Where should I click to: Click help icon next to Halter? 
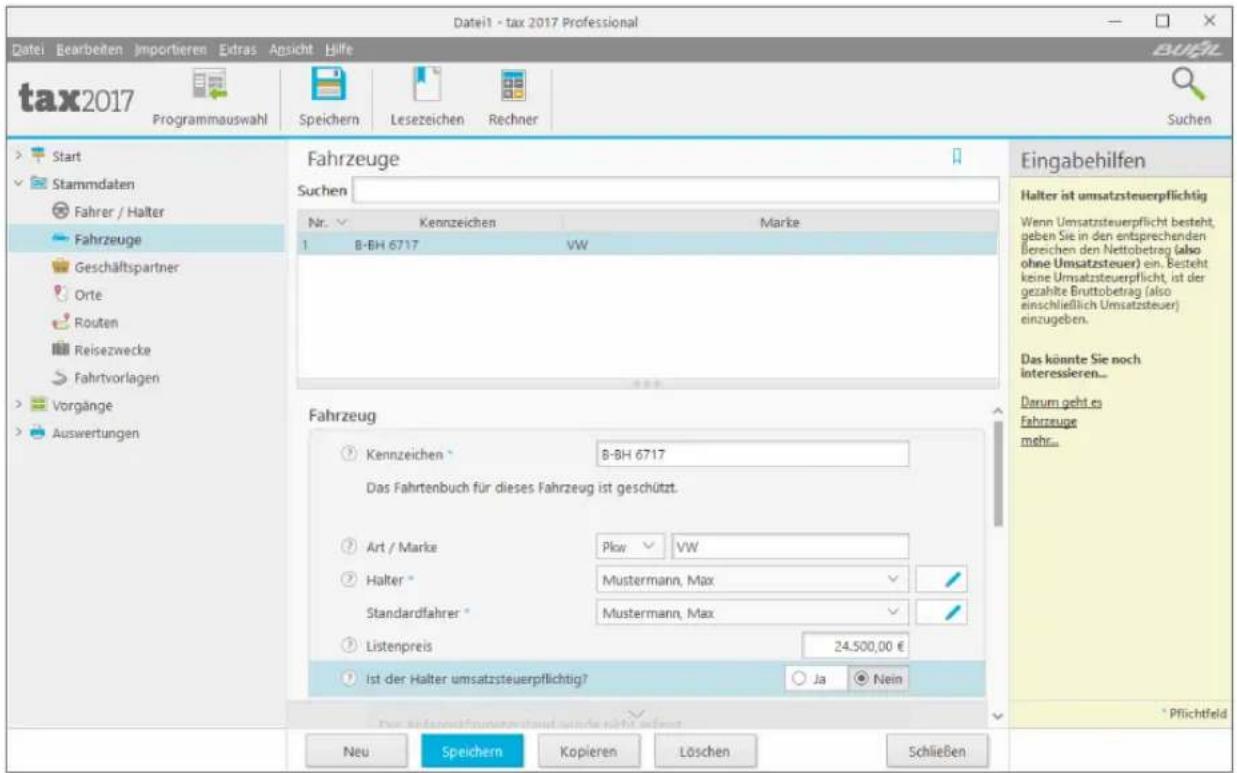349,579
